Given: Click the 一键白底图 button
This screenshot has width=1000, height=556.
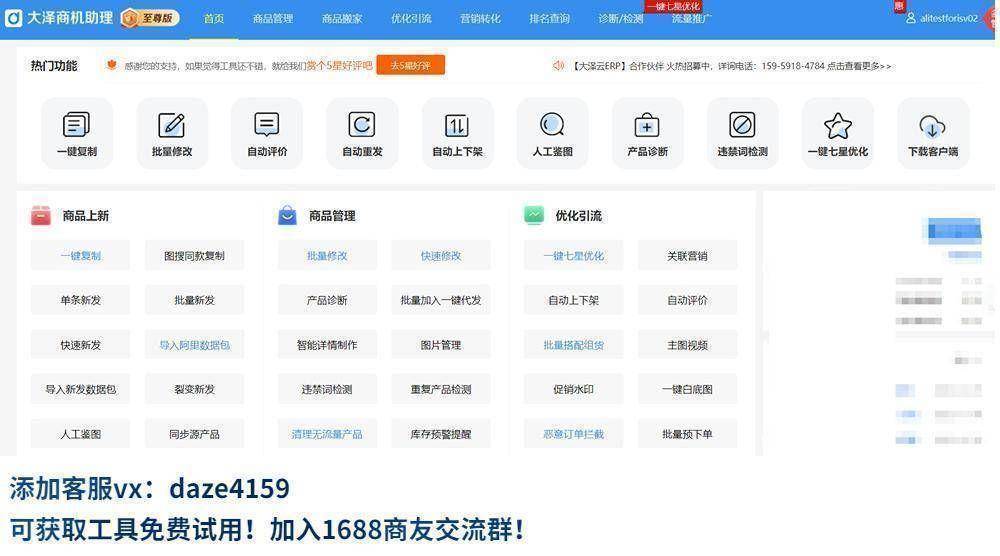Looking at the screenshot, I should [x=688, y=390].
